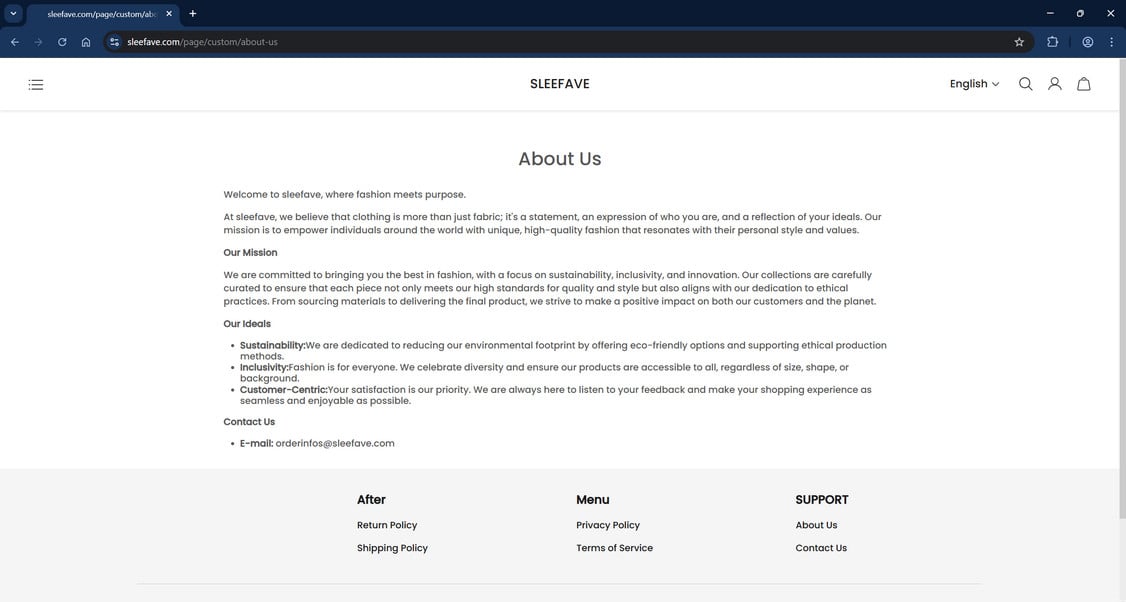Open the extensions puzzle icon
1126x602 pixels.
[x=1053, y=42]
